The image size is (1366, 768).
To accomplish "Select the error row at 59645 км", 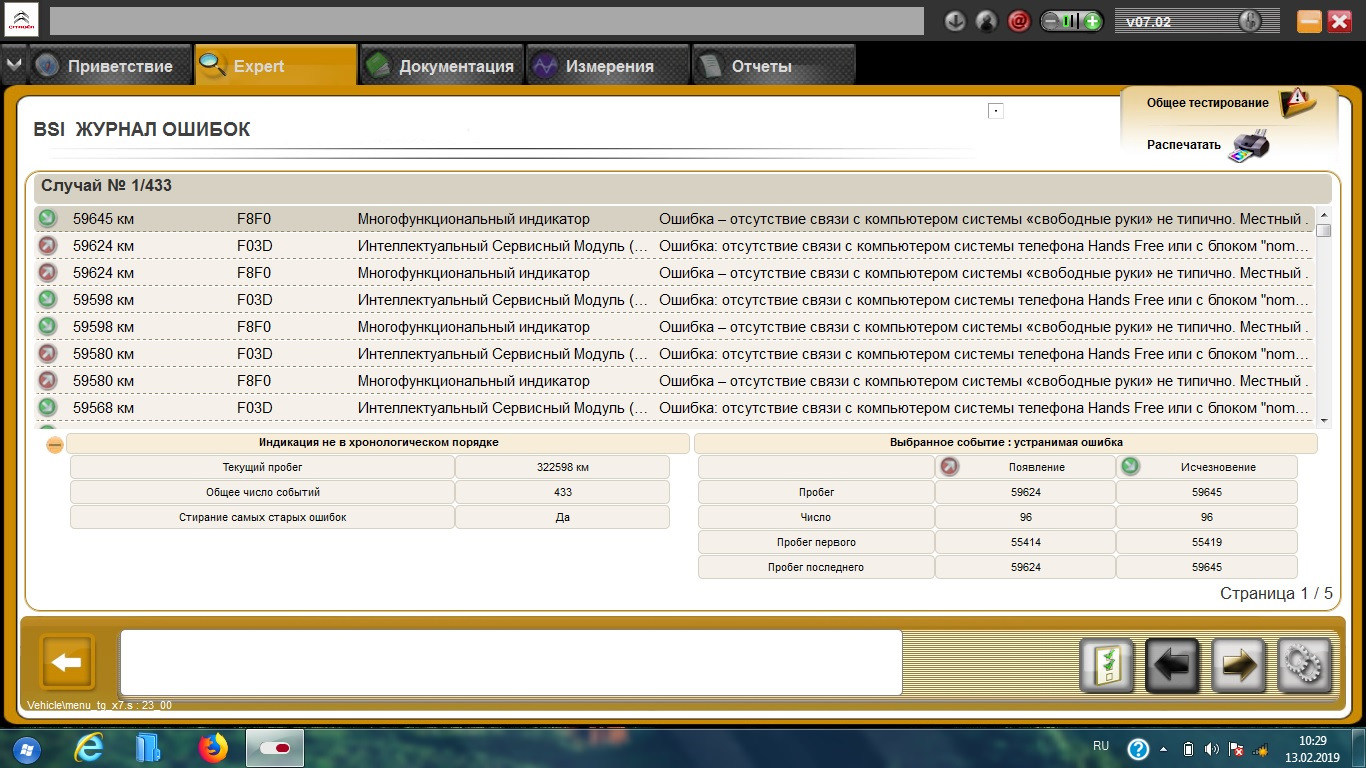I will click(x=674, y=219).
